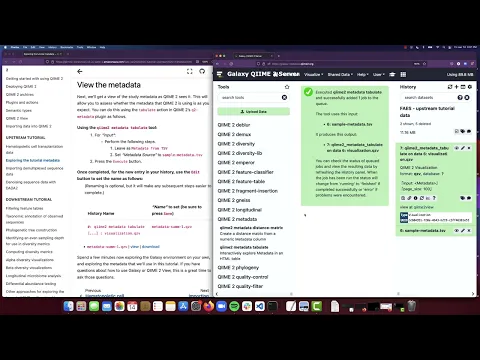The width and height of the screenshot is (480, 360).
Task: Edit the history annotation comment icon
Action: point(469,132)
